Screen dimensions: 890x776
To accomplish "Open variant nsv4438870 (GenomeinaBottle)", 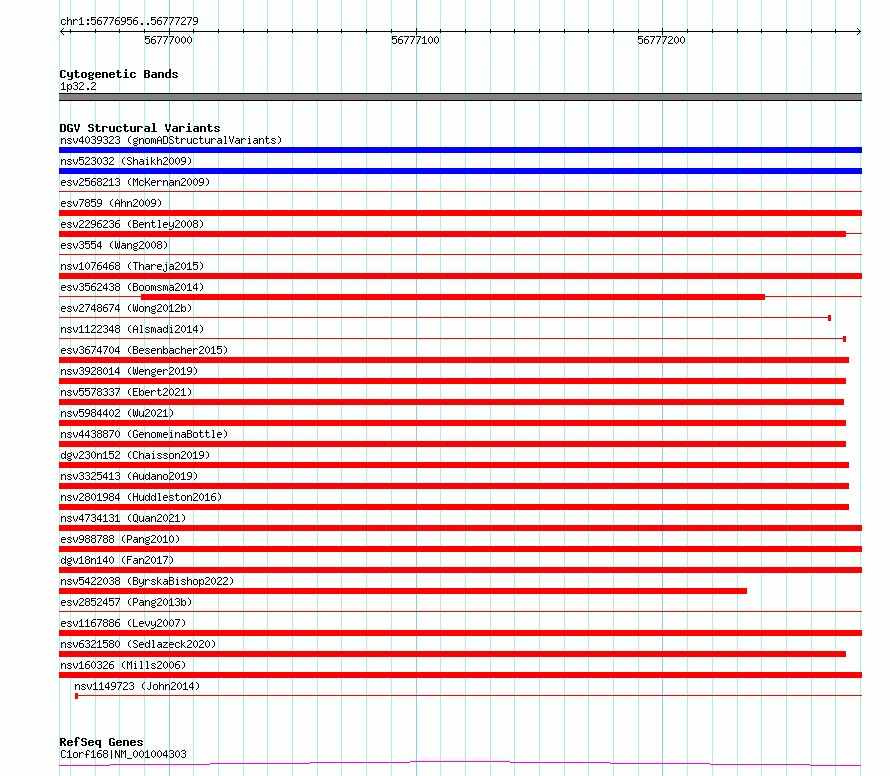I will click(x=144, y=434).
